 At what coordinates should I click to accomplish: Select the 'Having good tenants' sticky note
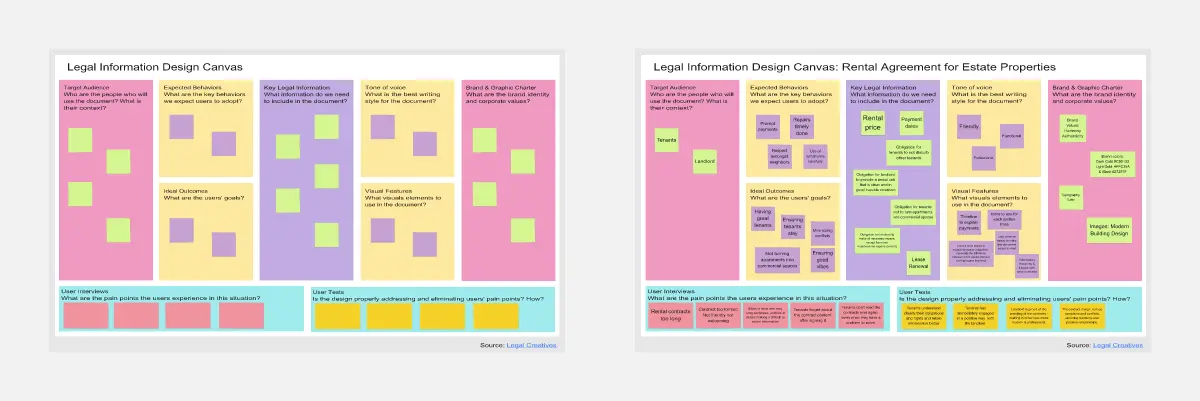pos(763,218)
